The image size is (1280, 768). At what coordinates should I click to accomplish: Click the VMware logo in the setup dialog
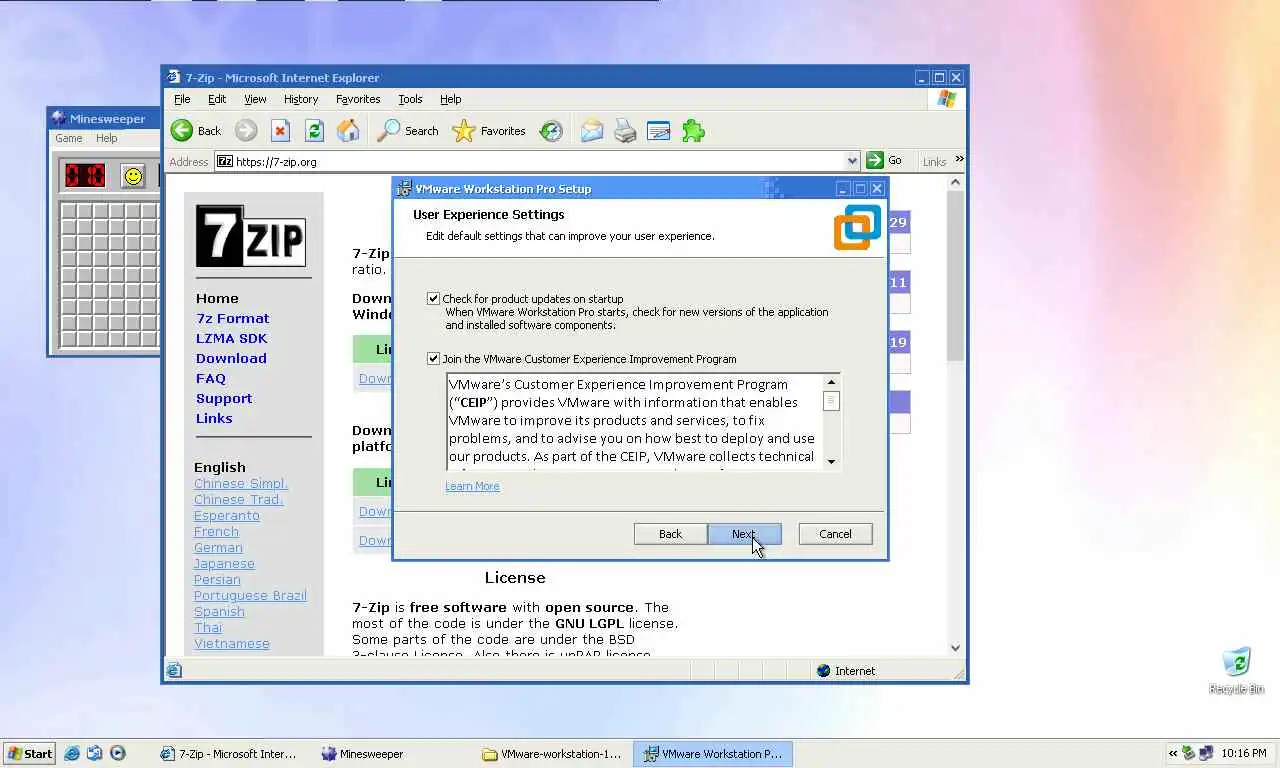tap(857, 227)
